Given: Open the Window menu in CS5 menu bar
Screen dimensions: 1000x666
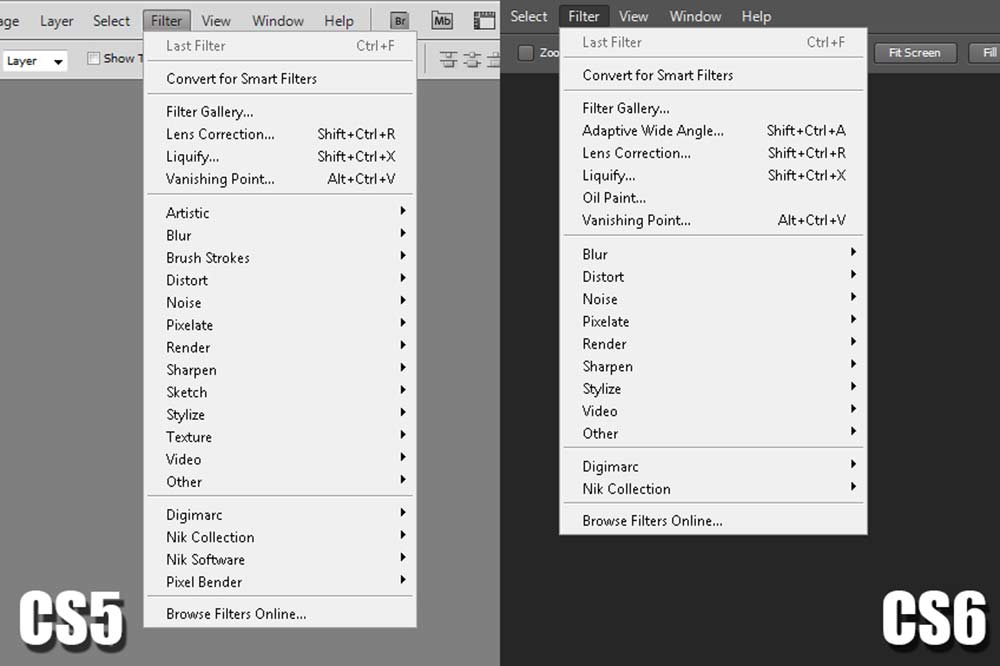Looking at the screenshot, I should click(278, 21).
